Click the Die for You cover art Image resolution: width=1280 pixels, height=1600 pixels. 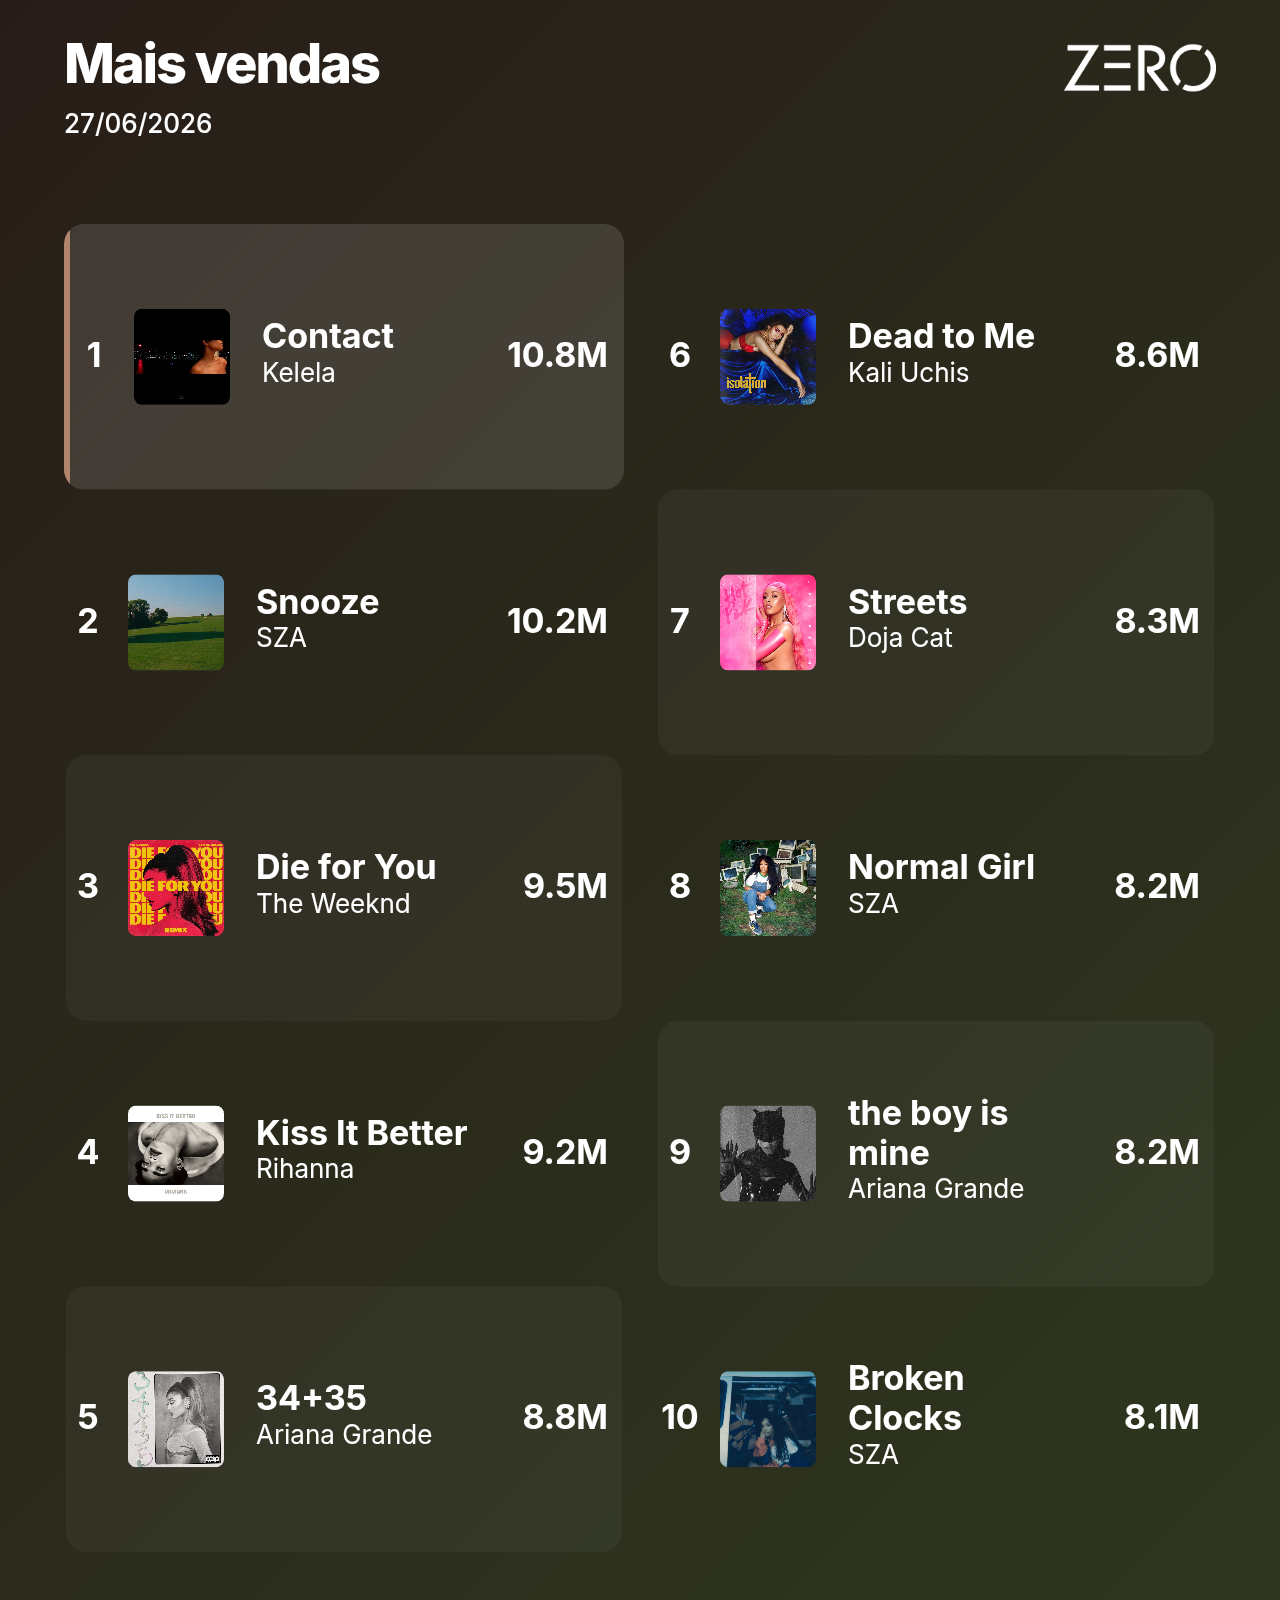tap(176, 888)
